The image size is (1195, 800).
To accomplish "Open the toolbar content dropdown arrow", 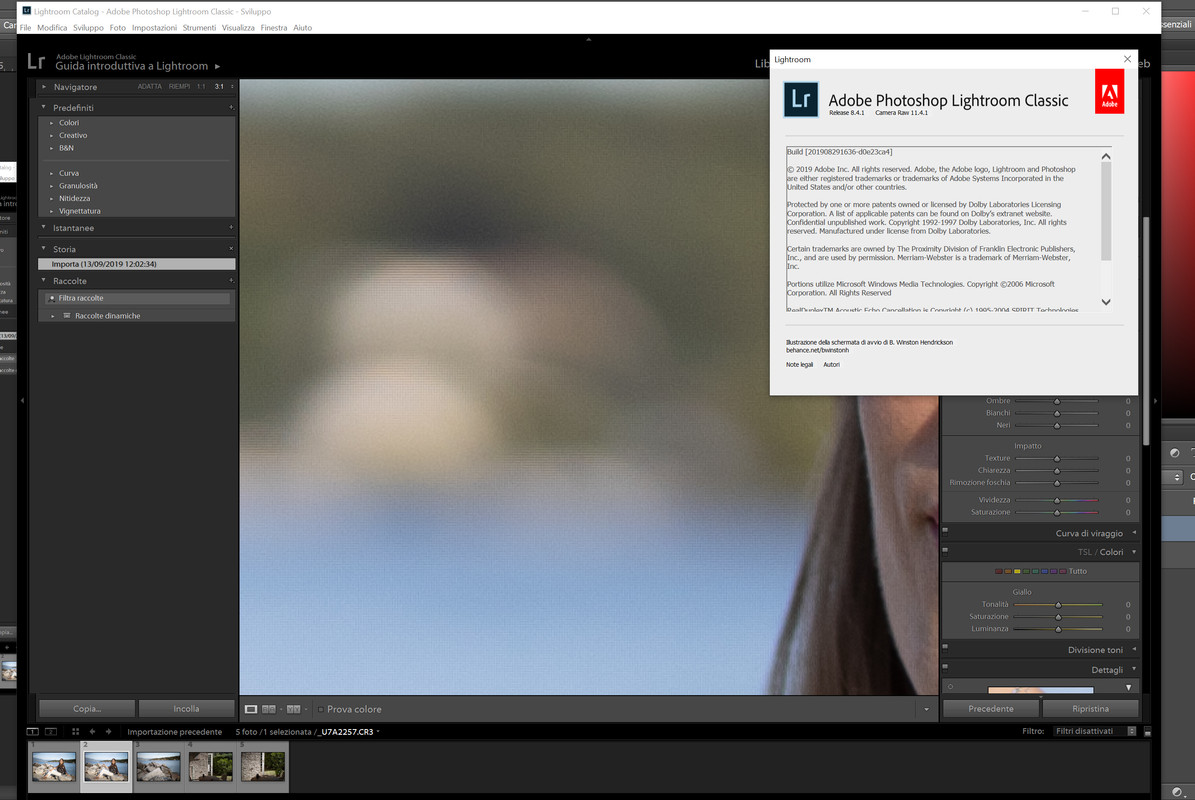I will [x=926, y=709].
